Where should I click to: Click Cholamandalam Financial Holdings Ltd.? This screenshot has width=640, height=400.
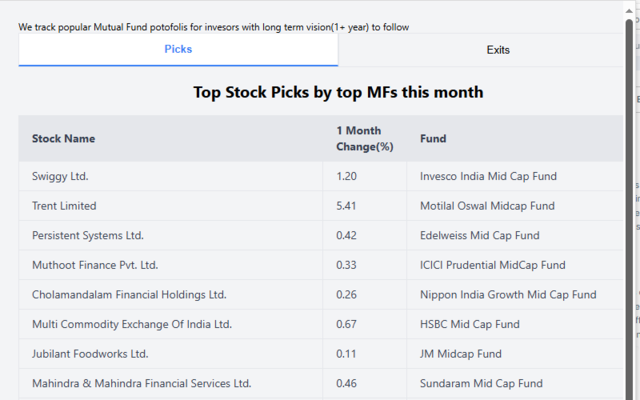[x=129, y=295]
